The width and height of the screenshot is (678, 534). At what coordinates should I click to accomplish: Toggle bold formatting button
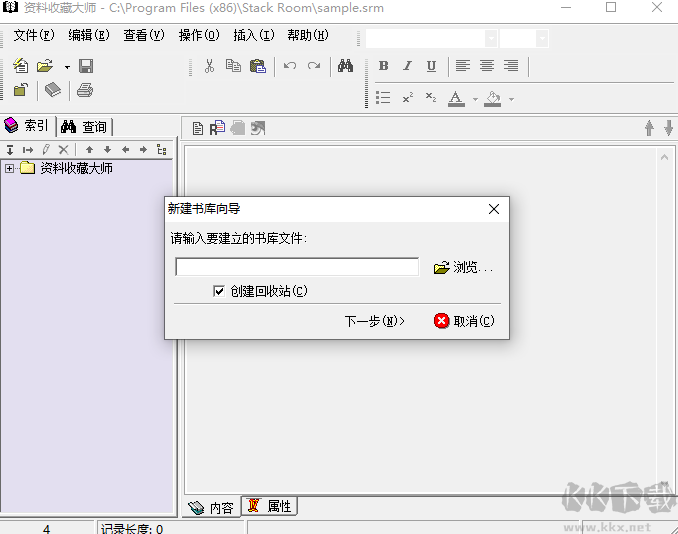pos(383,66)
